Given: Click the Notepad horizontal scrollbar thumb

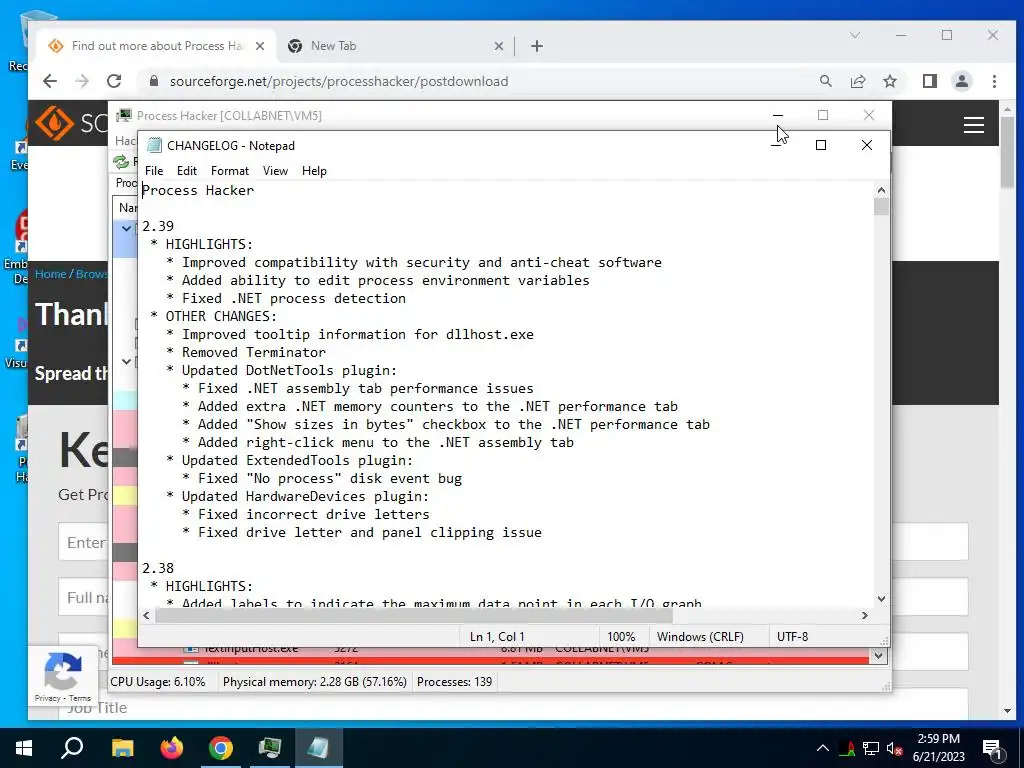Looking at the screenshot, I should pyautogui.click(x=414, y=615).
